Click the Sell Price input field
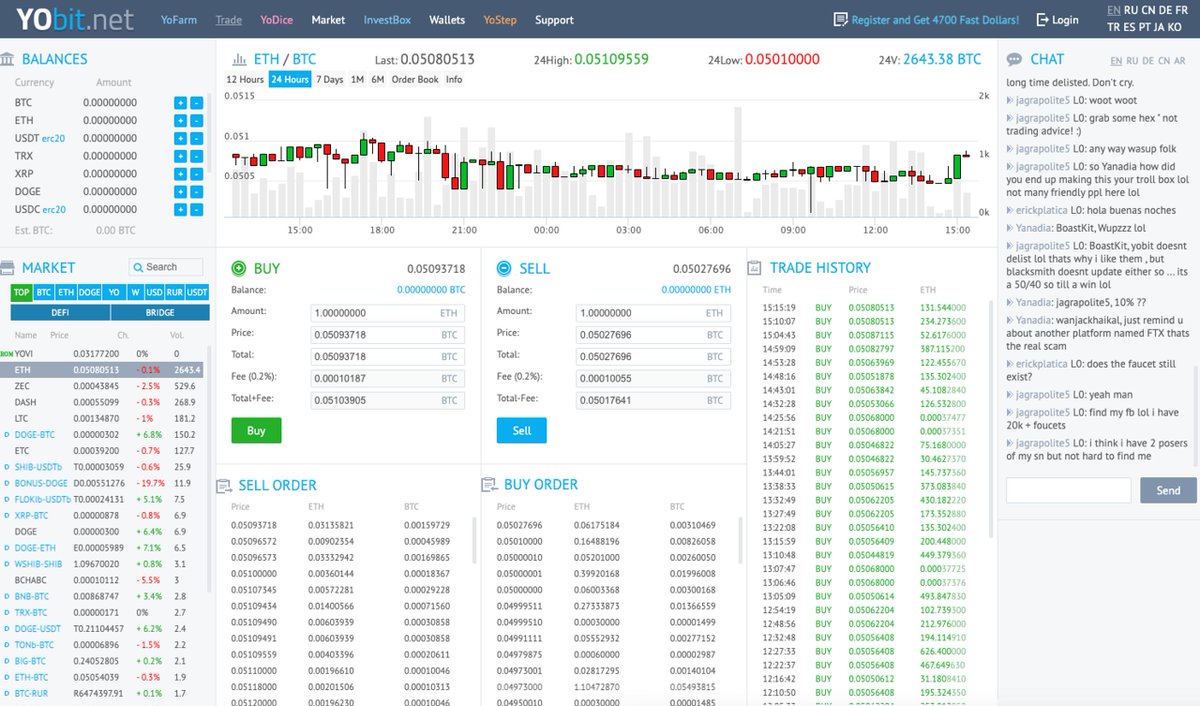The image size is (1200, 706). pyautogui.click(x=653, y=334)
